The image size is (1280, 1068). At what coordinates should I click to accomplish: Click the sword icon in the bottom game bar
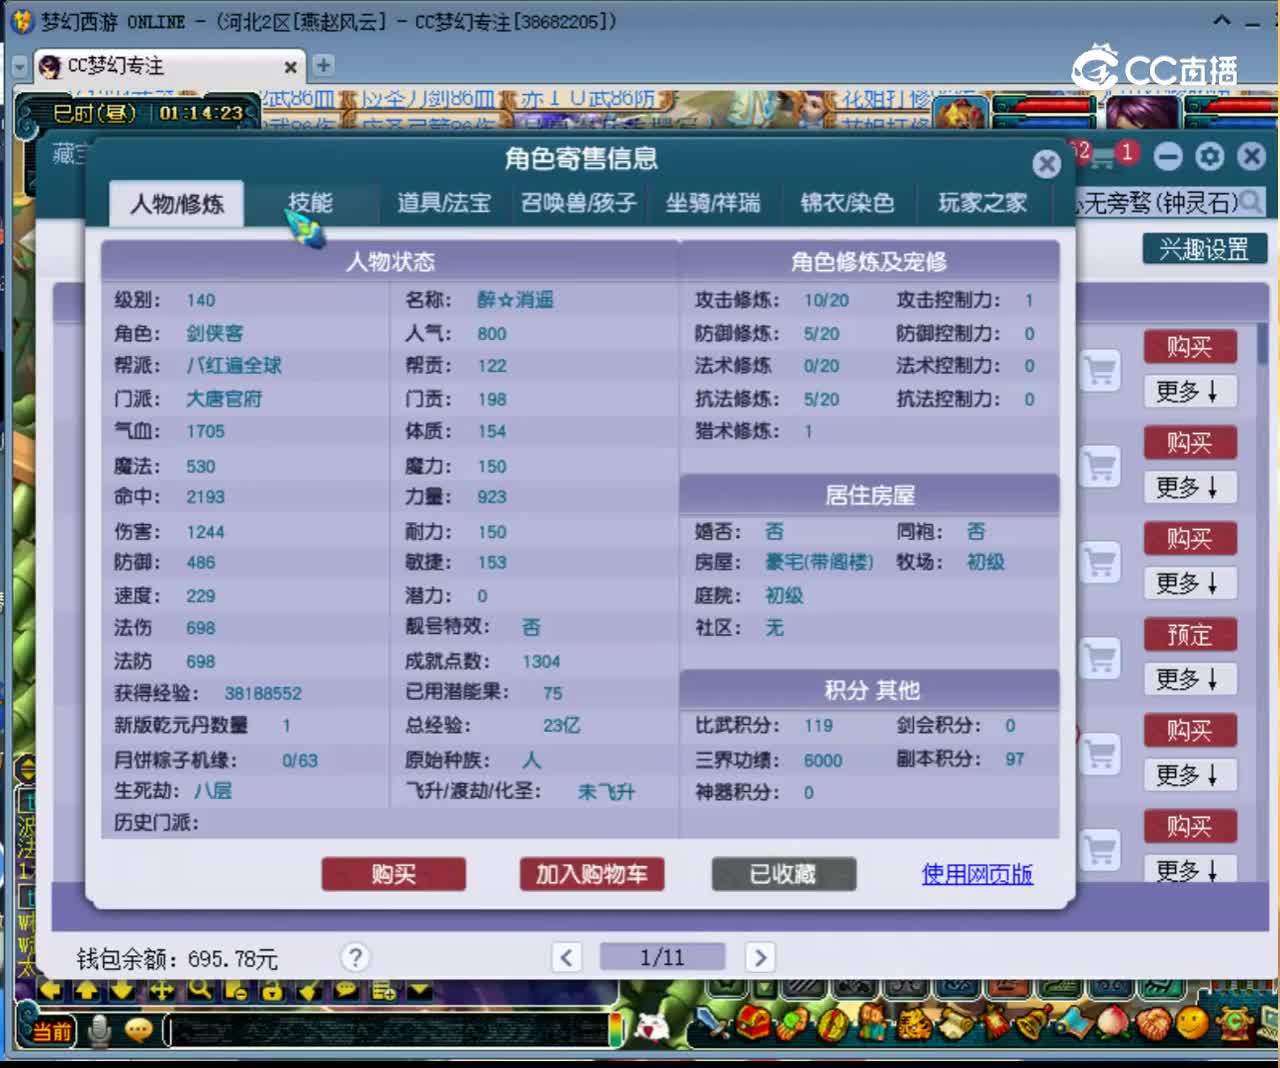712,1023
